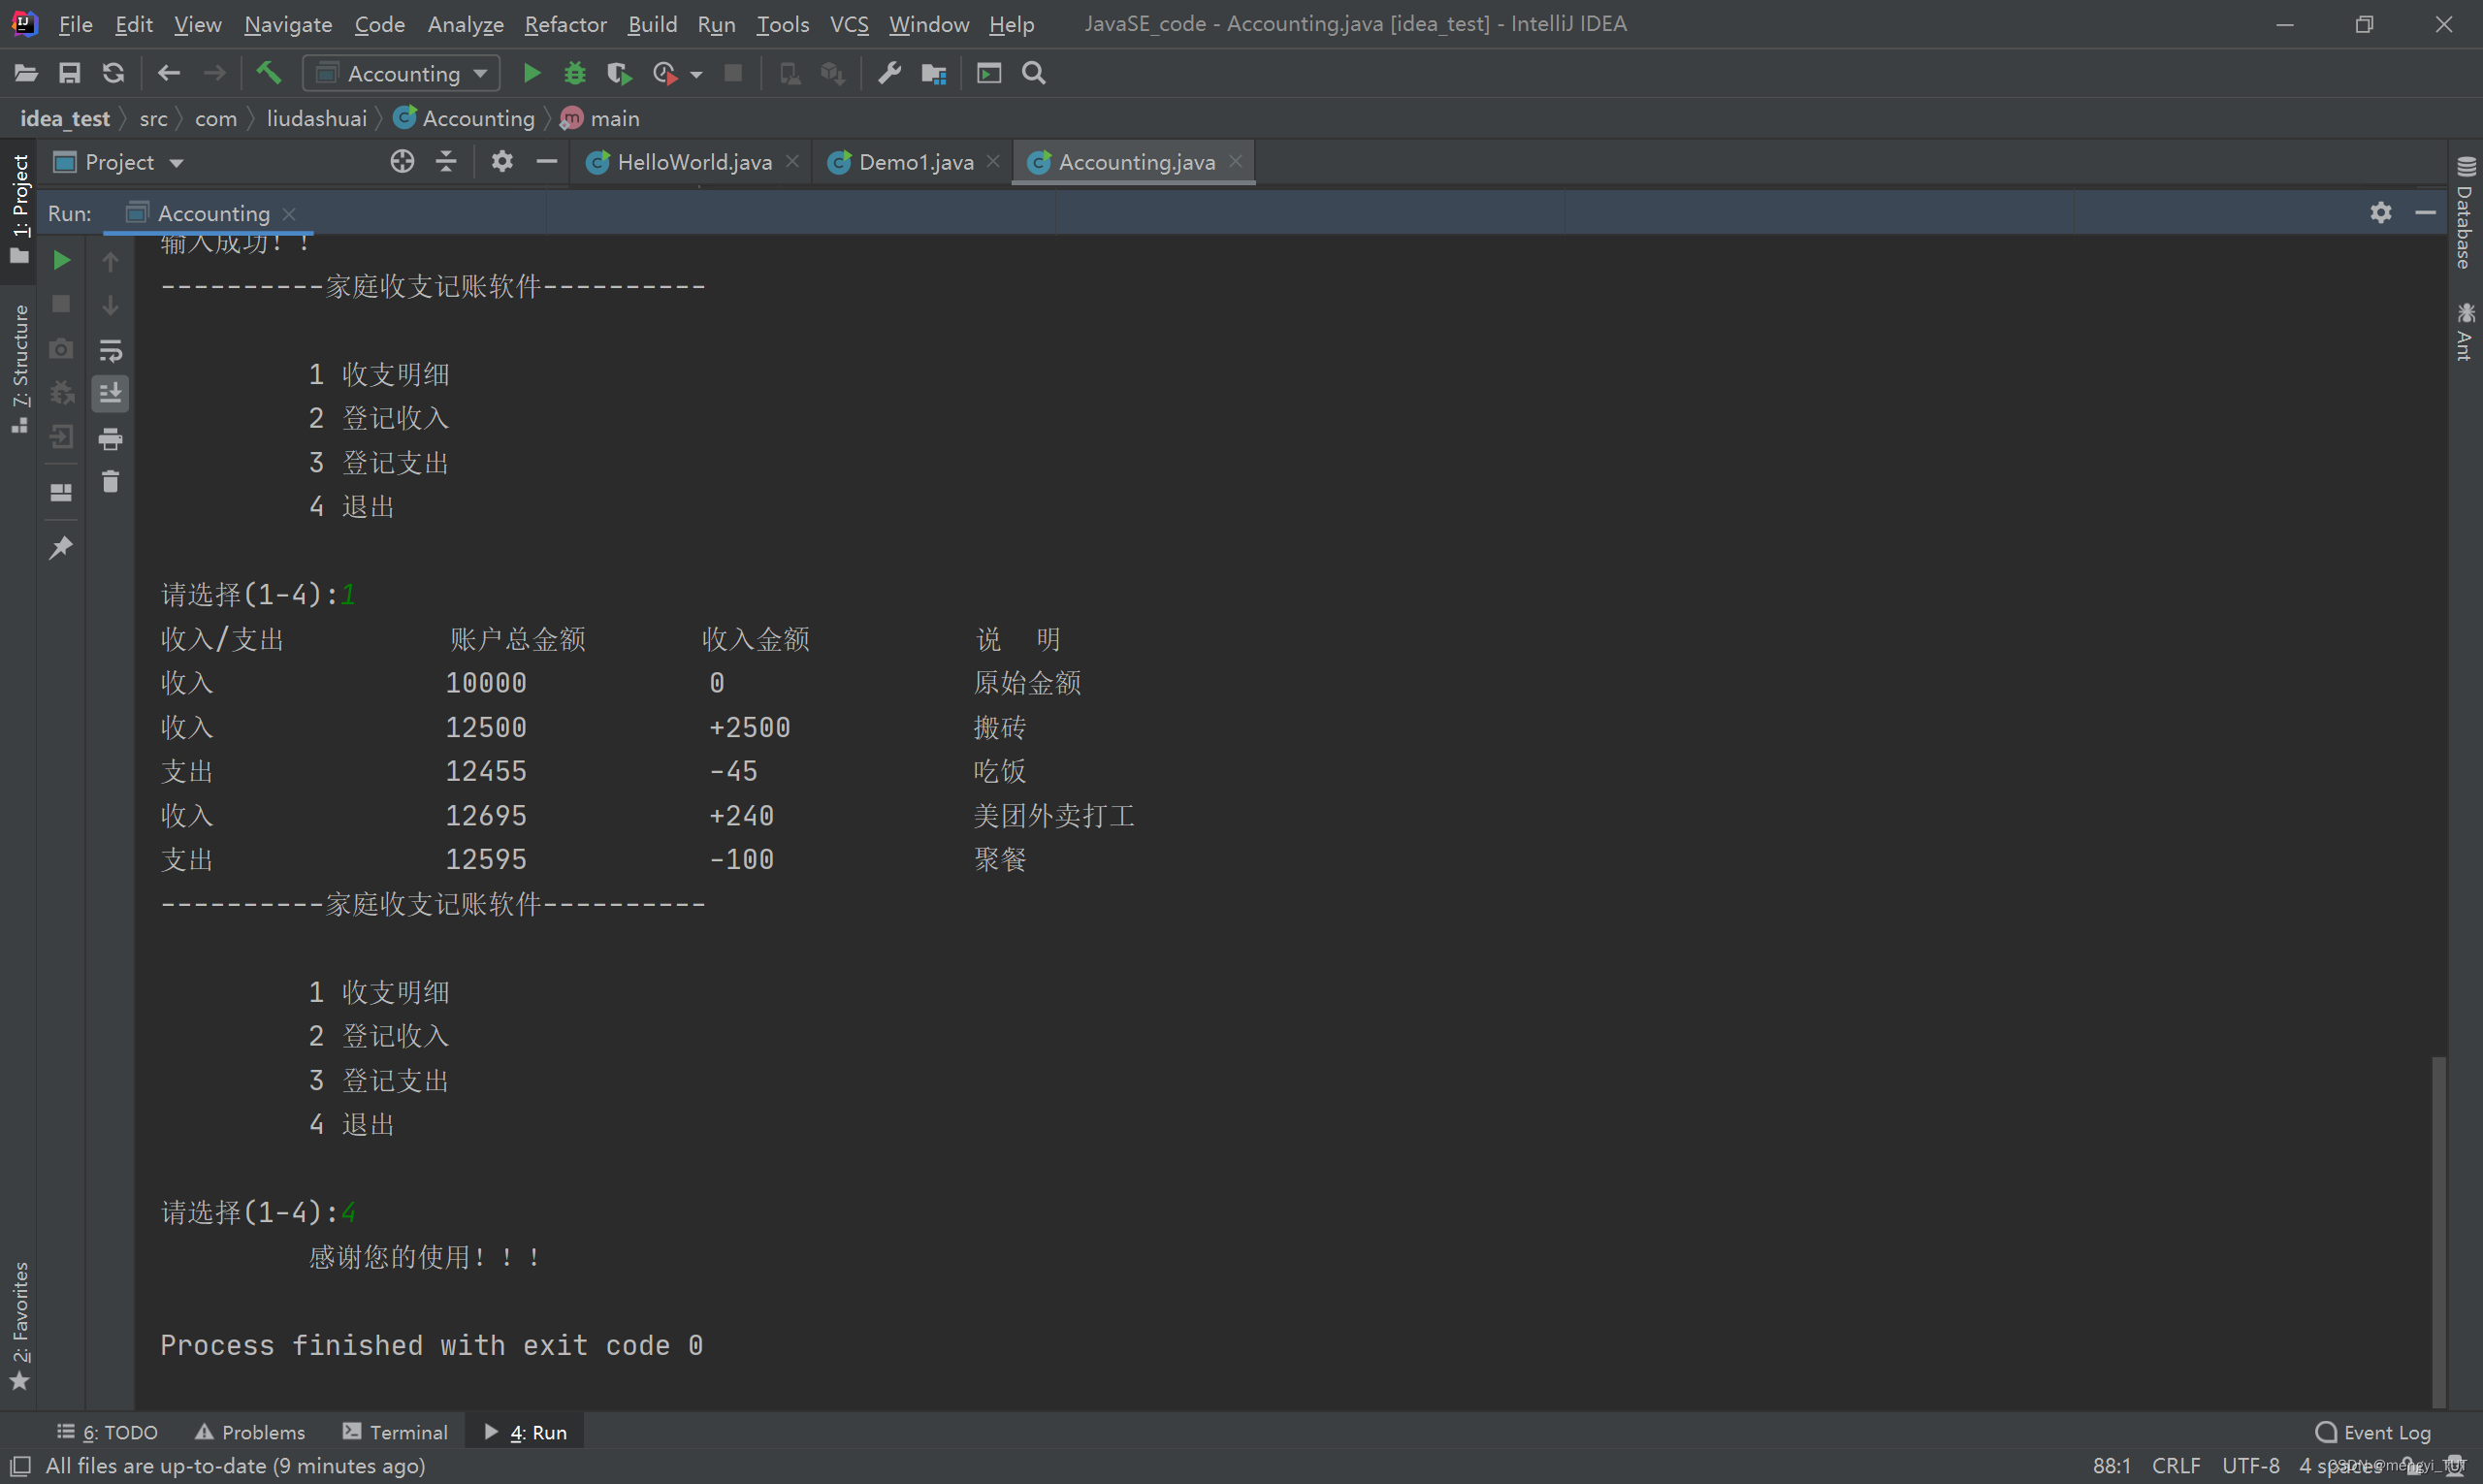
Task: Open the Terminal tool window
Action: pyautogui.click(x=395, y=1432)
